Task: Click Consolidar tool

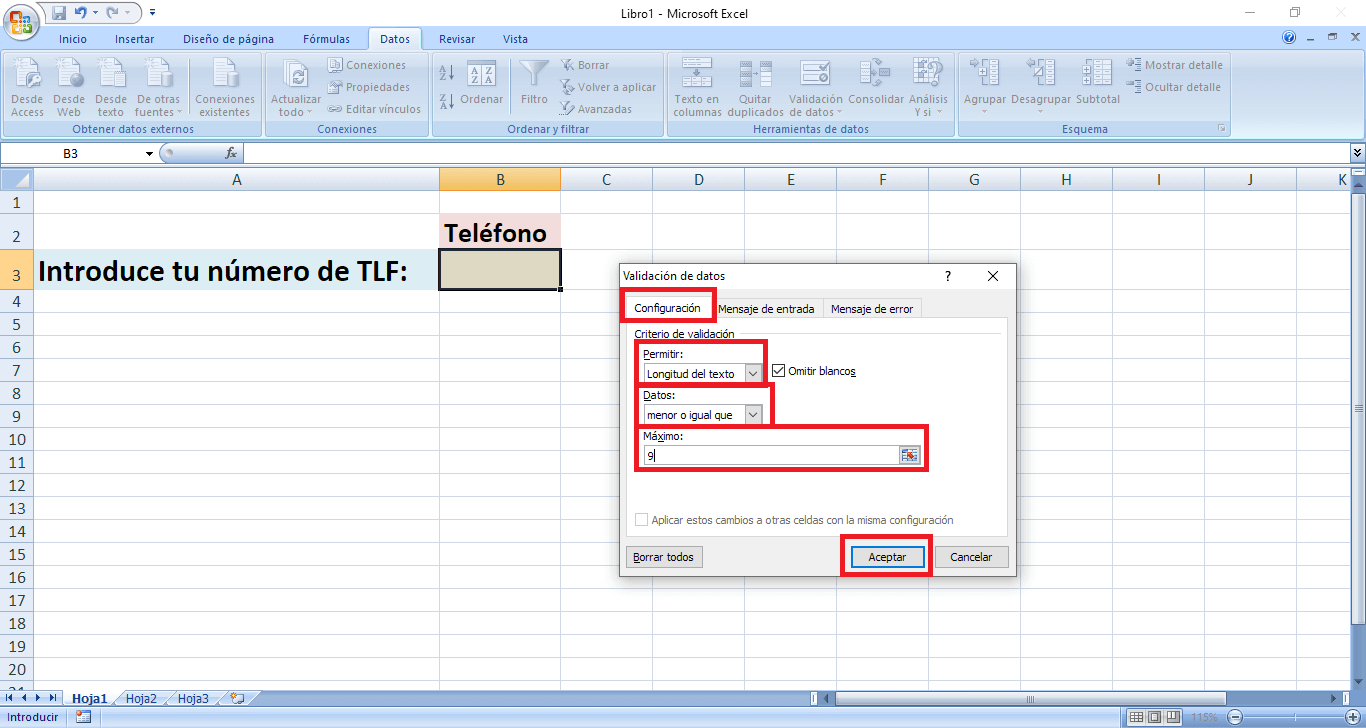Action: (876, 83)
